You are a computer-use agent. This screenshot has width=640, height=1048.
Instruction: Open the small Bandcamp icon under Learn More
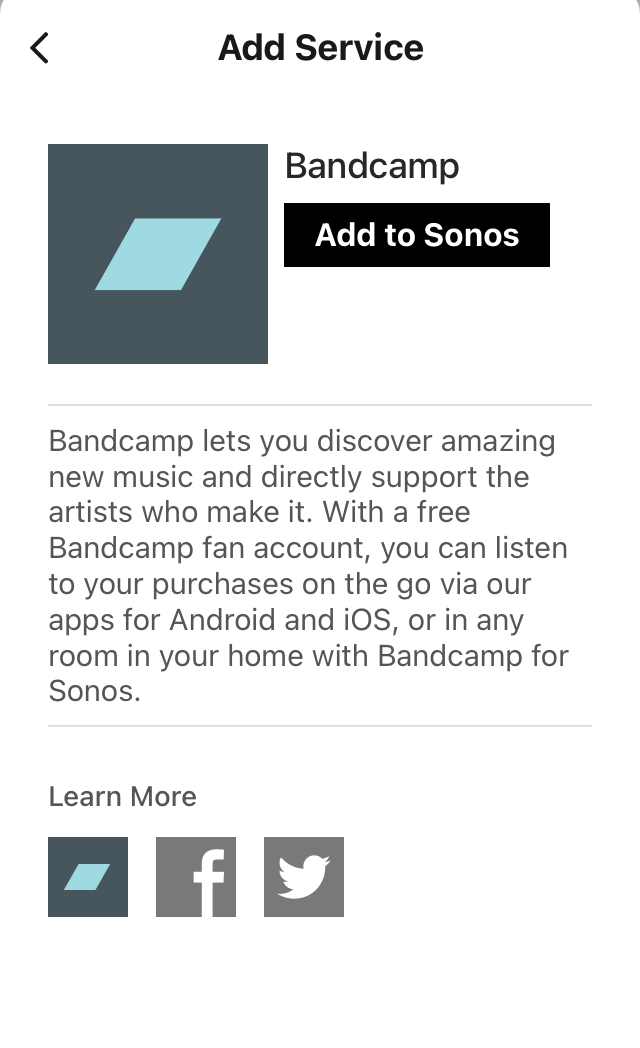tap(88, 877)
